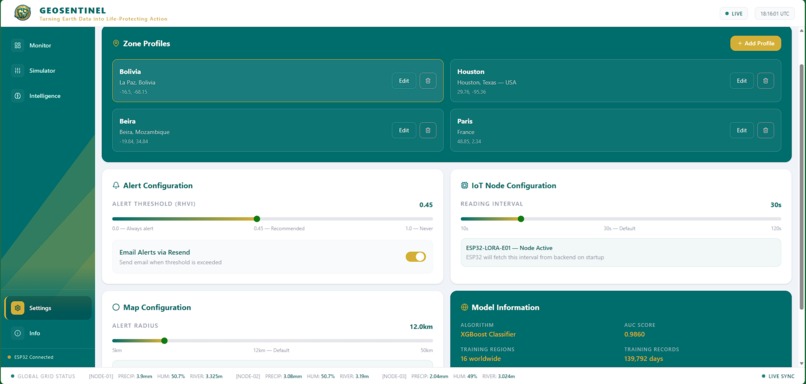Click the 0.45 — Recommended label
Screen dimensions: 806x384
(279, 229)
